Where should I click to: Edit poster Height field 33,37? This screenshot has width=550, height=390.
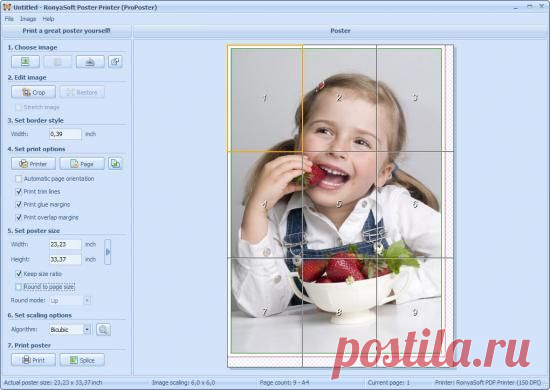[x=65, y=260]
